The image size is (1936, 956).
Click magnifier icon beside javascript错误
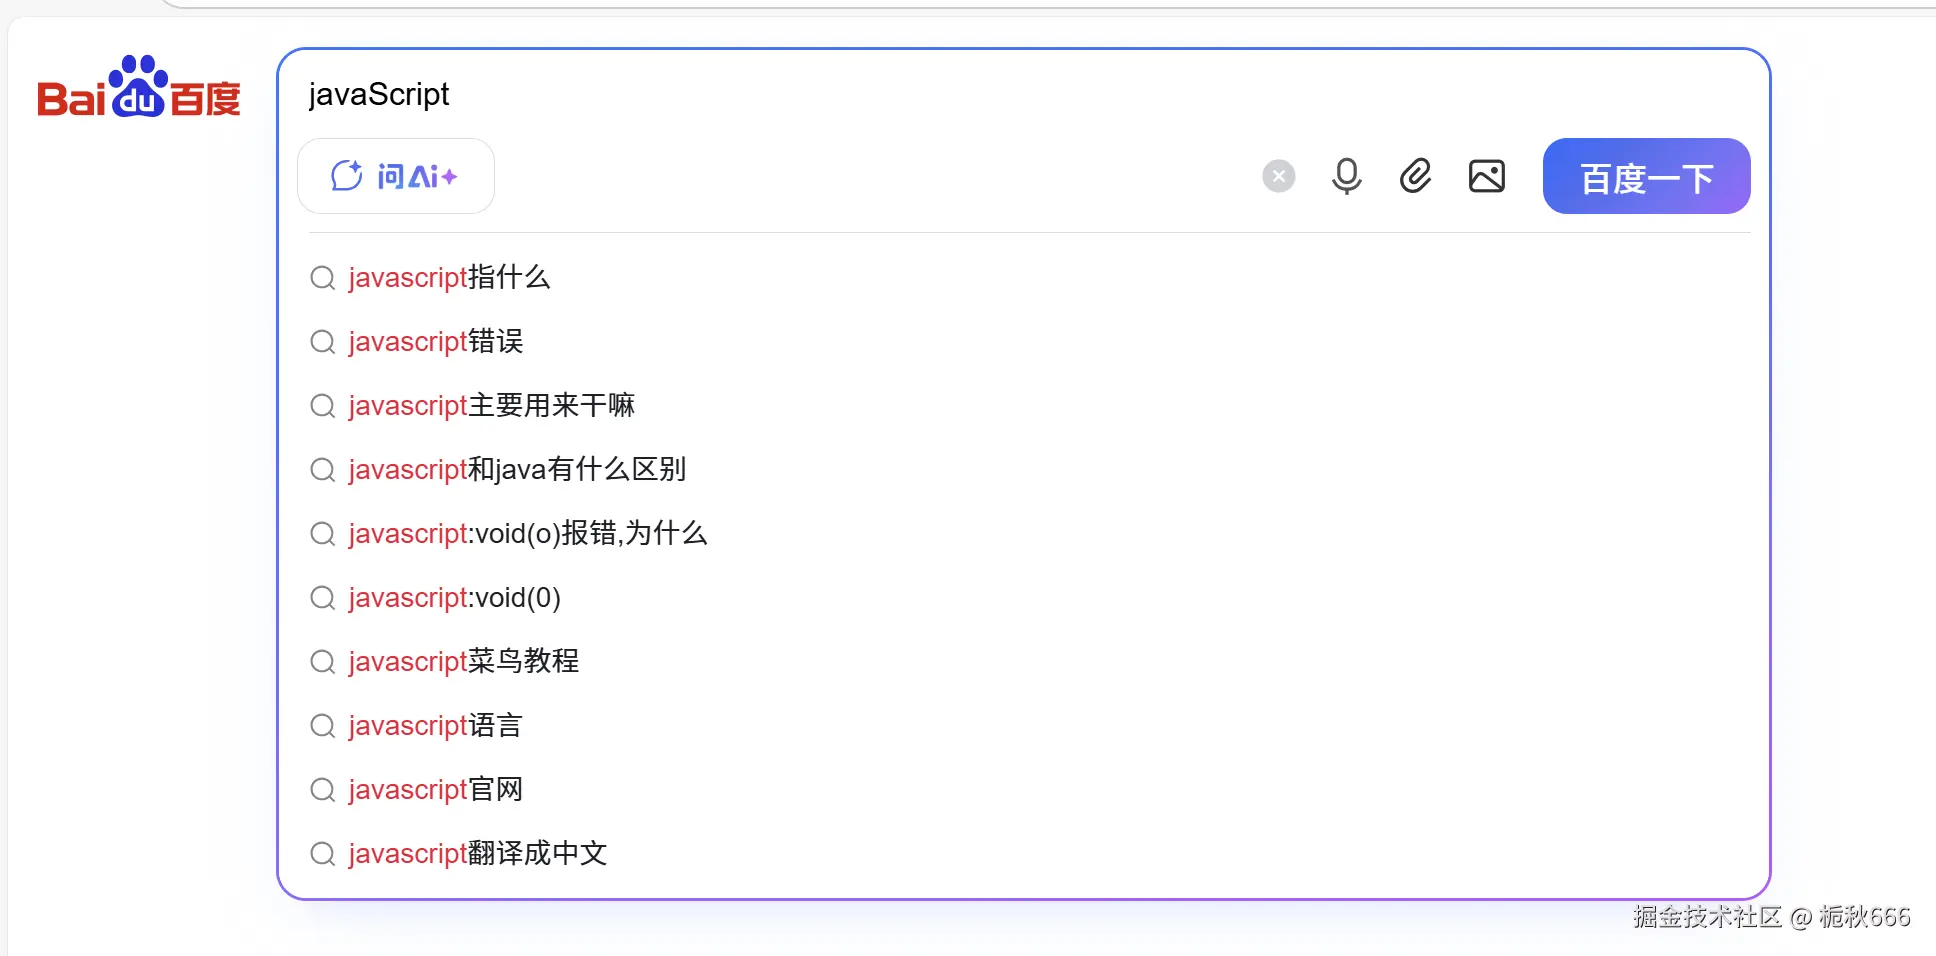point(322,342)
